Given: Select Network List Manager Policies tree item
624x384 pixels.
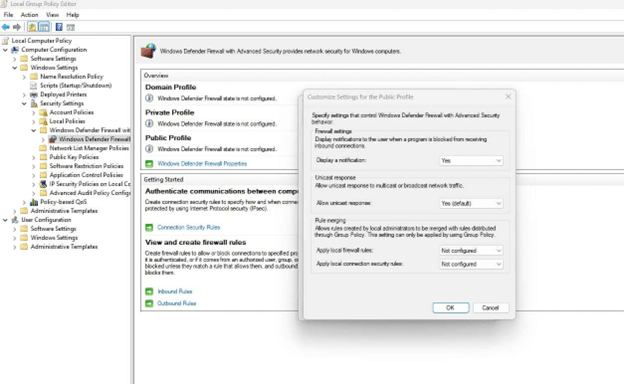Looking at the screenshot, I should tap(89, 148).
